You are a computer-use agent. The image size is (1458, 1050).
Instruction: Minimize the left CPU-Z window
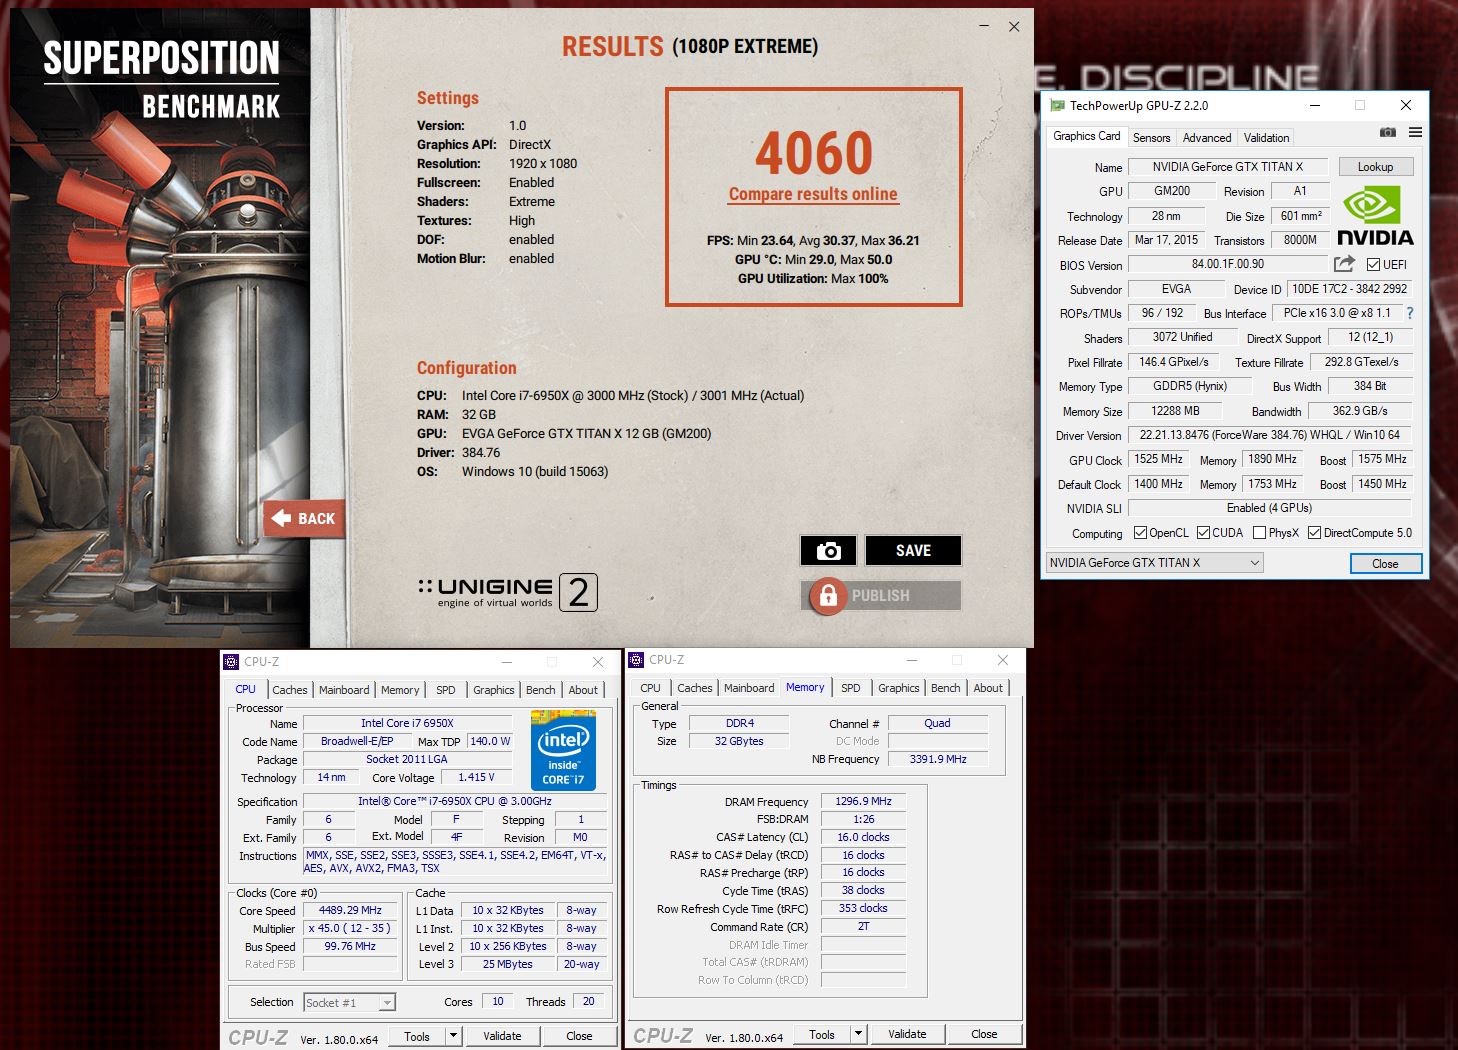click(507, 662)
